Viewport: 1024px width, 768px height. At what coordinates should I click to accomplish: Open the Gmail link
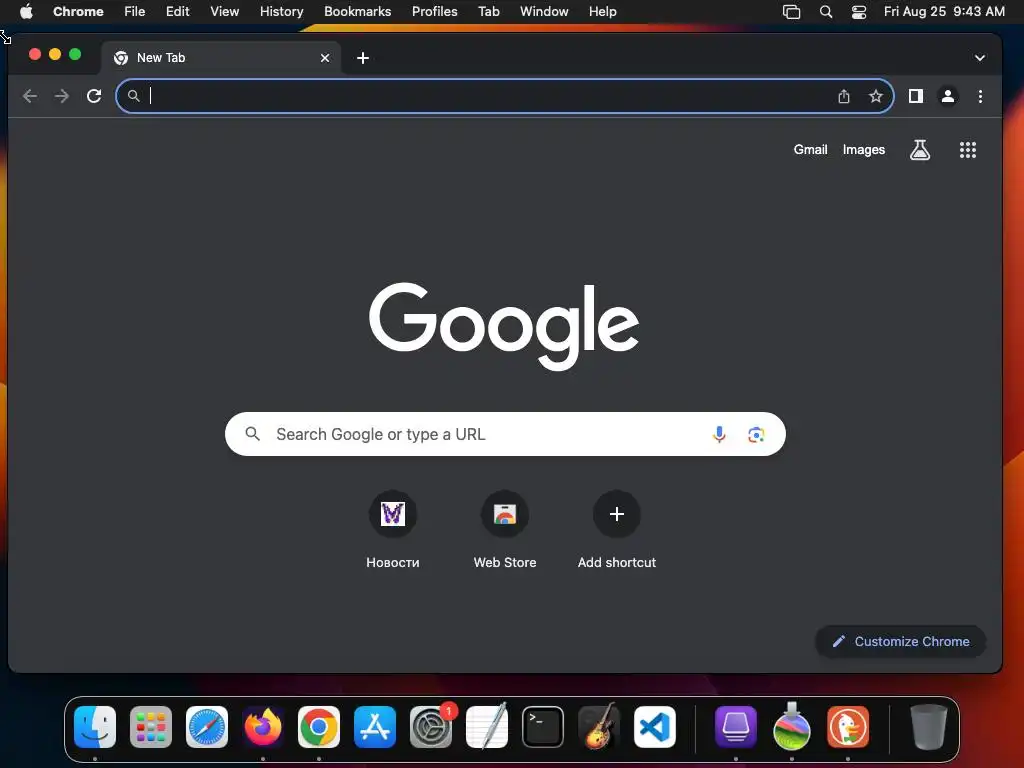(810, 150)
